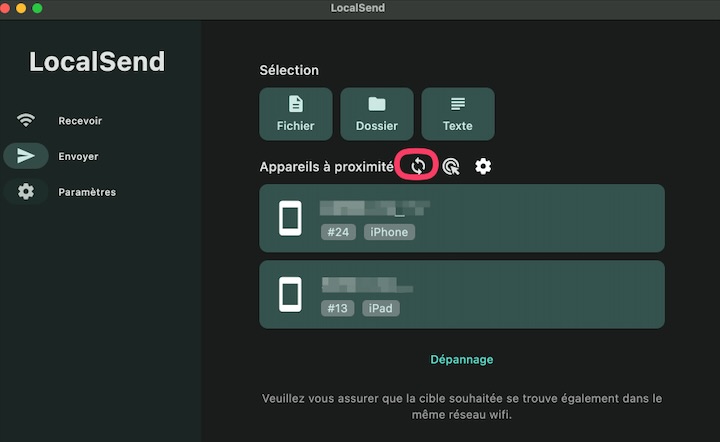Select Texte to send a message
This screenshot has width=720, height=442.
[458, 114]
